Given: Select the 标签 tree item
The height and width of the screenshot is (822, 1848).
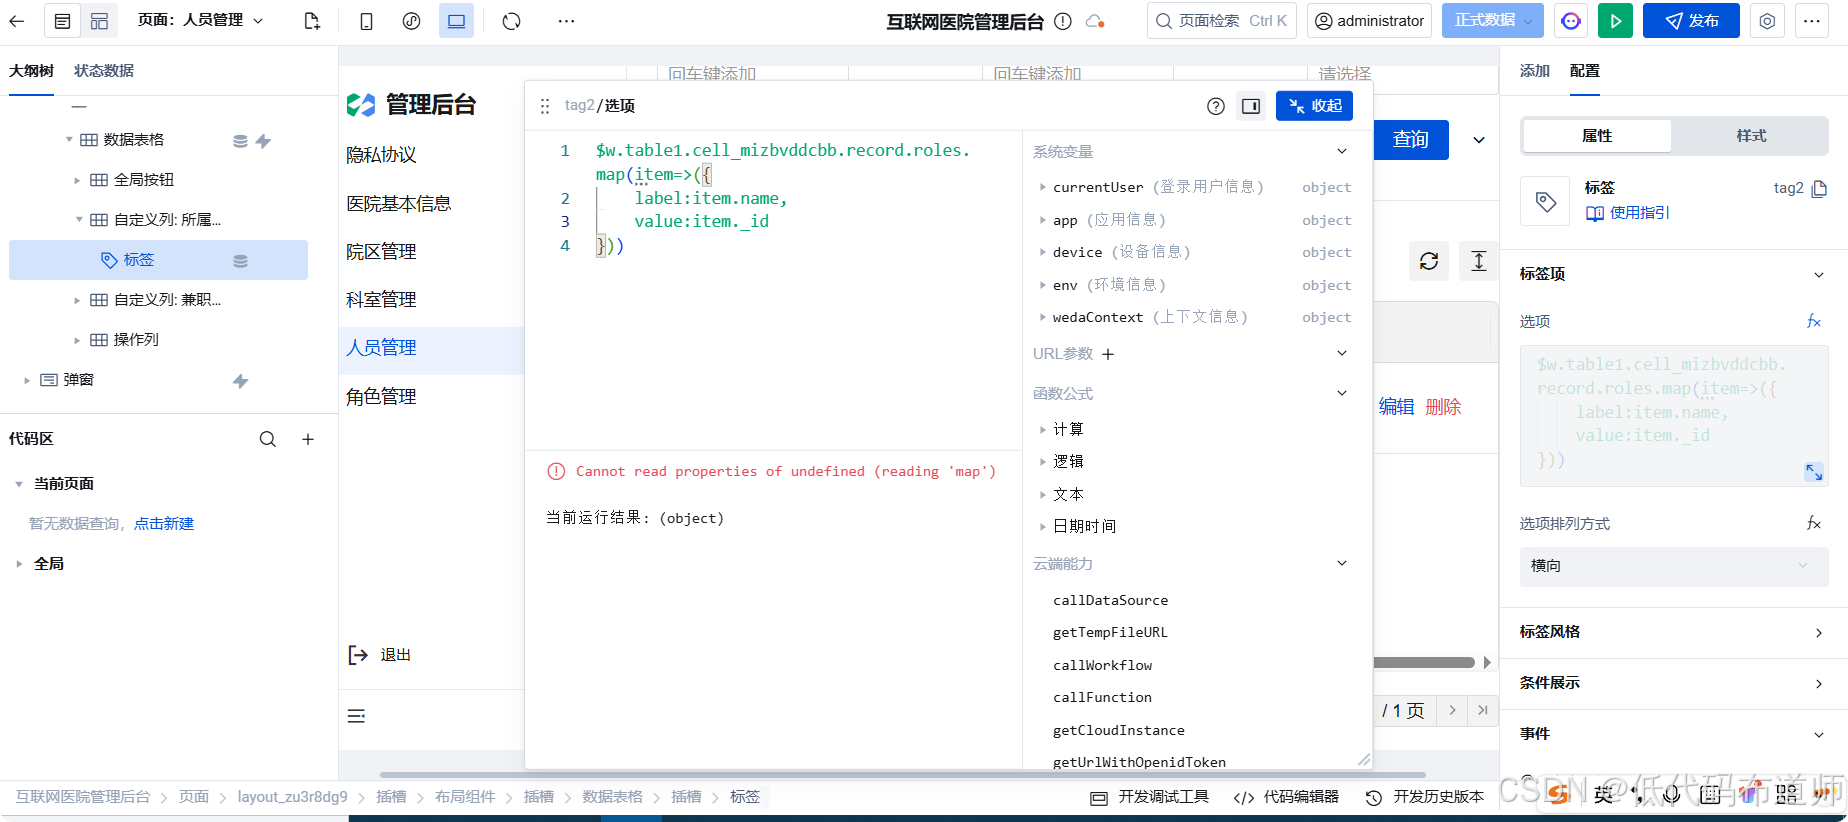Looking at the screenshot, I should coord(158,260).
